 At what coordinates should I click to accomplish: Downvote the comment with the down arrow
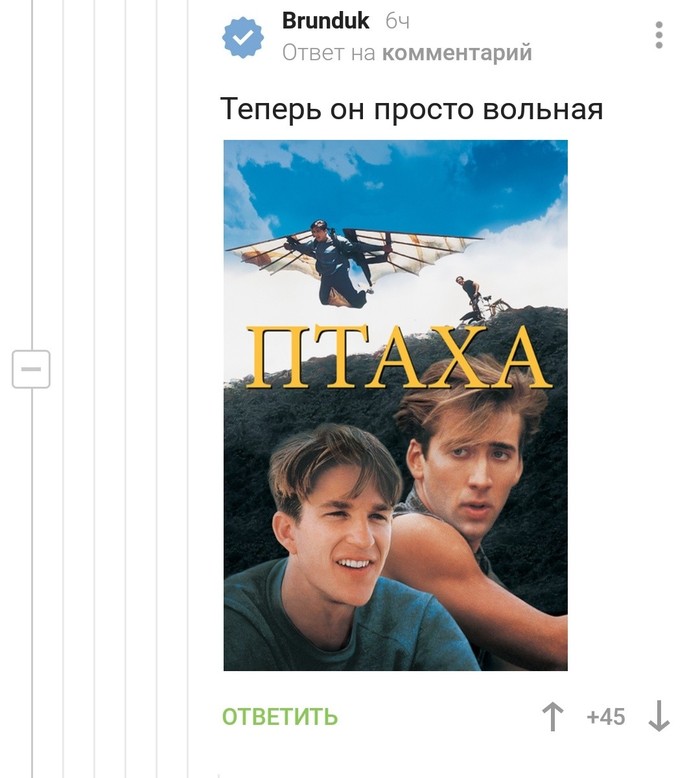click(659, 716)
